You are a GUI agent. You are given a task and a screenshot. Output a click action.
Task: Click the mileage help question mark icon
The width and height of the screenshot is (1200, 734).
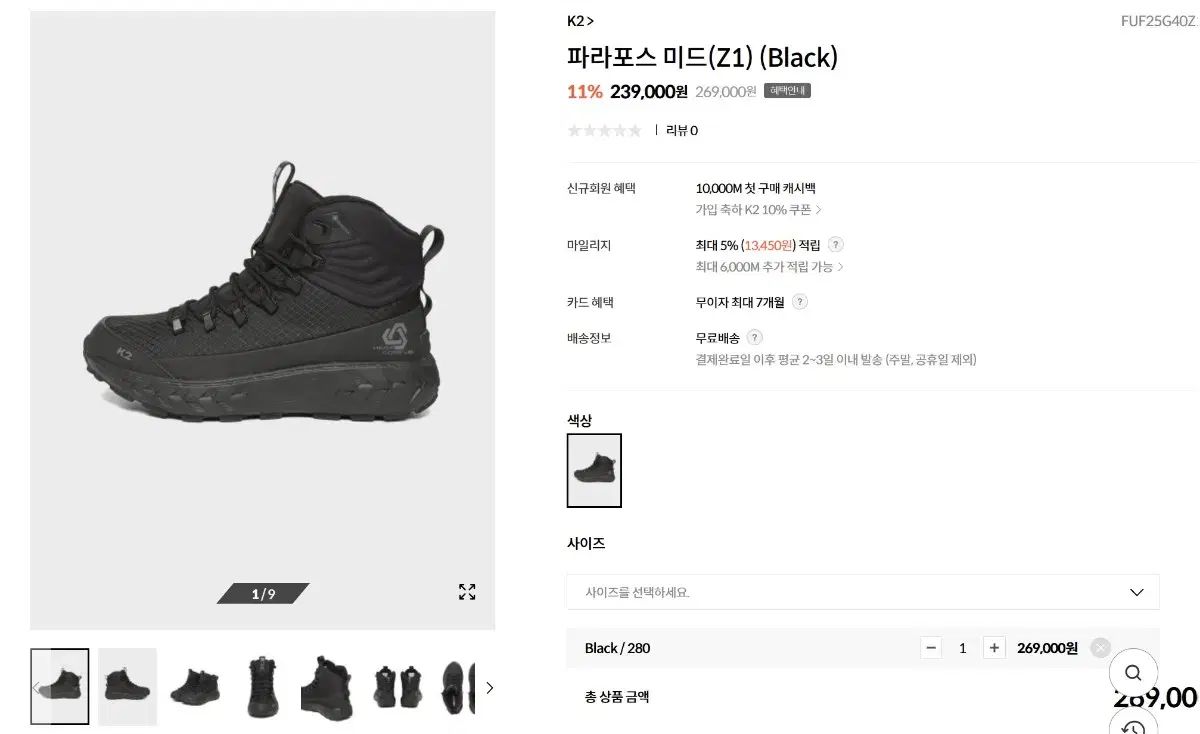836,245
